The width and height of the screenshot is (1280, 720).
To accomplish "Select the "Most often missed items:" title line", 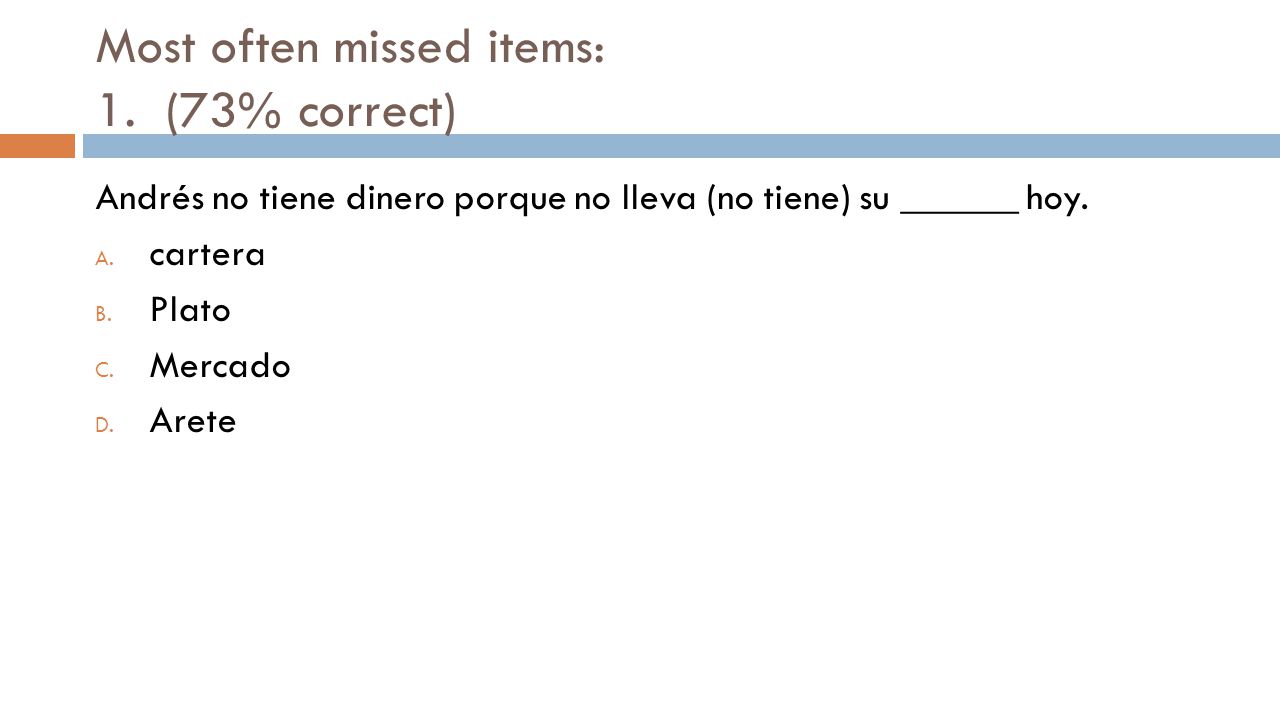I will click(350, 48).
